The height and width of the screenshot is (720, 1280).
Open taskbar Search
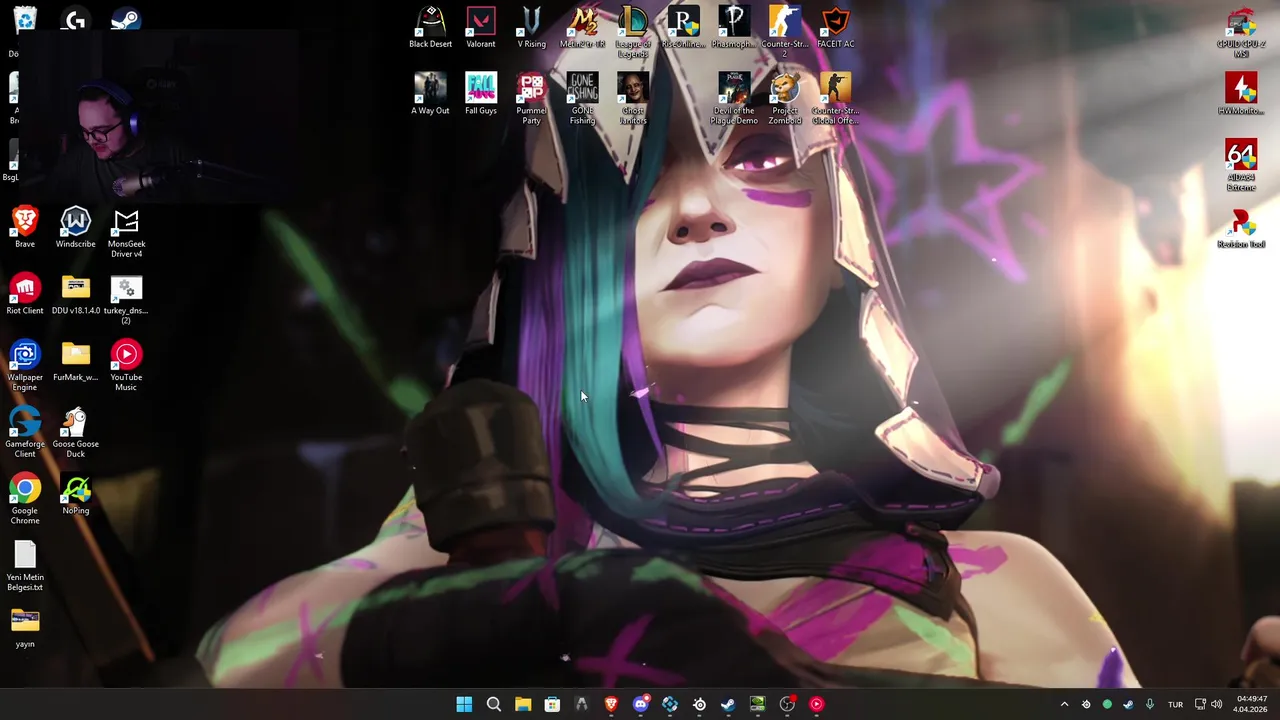493,704
